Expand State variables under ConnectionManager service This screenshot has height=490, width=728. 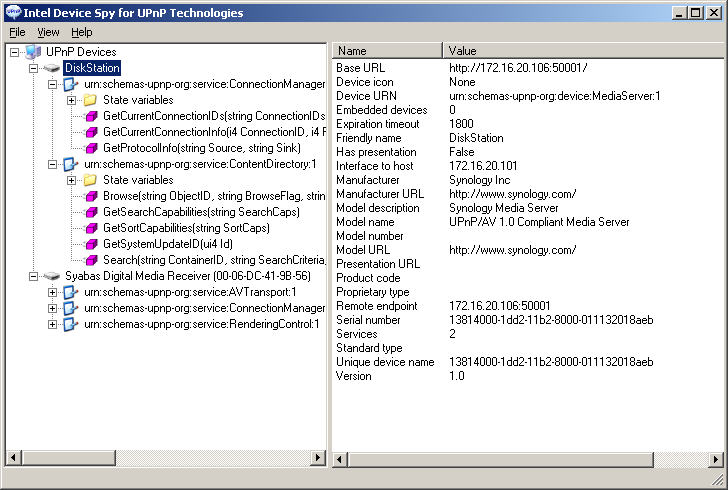[x=72, y=100]
